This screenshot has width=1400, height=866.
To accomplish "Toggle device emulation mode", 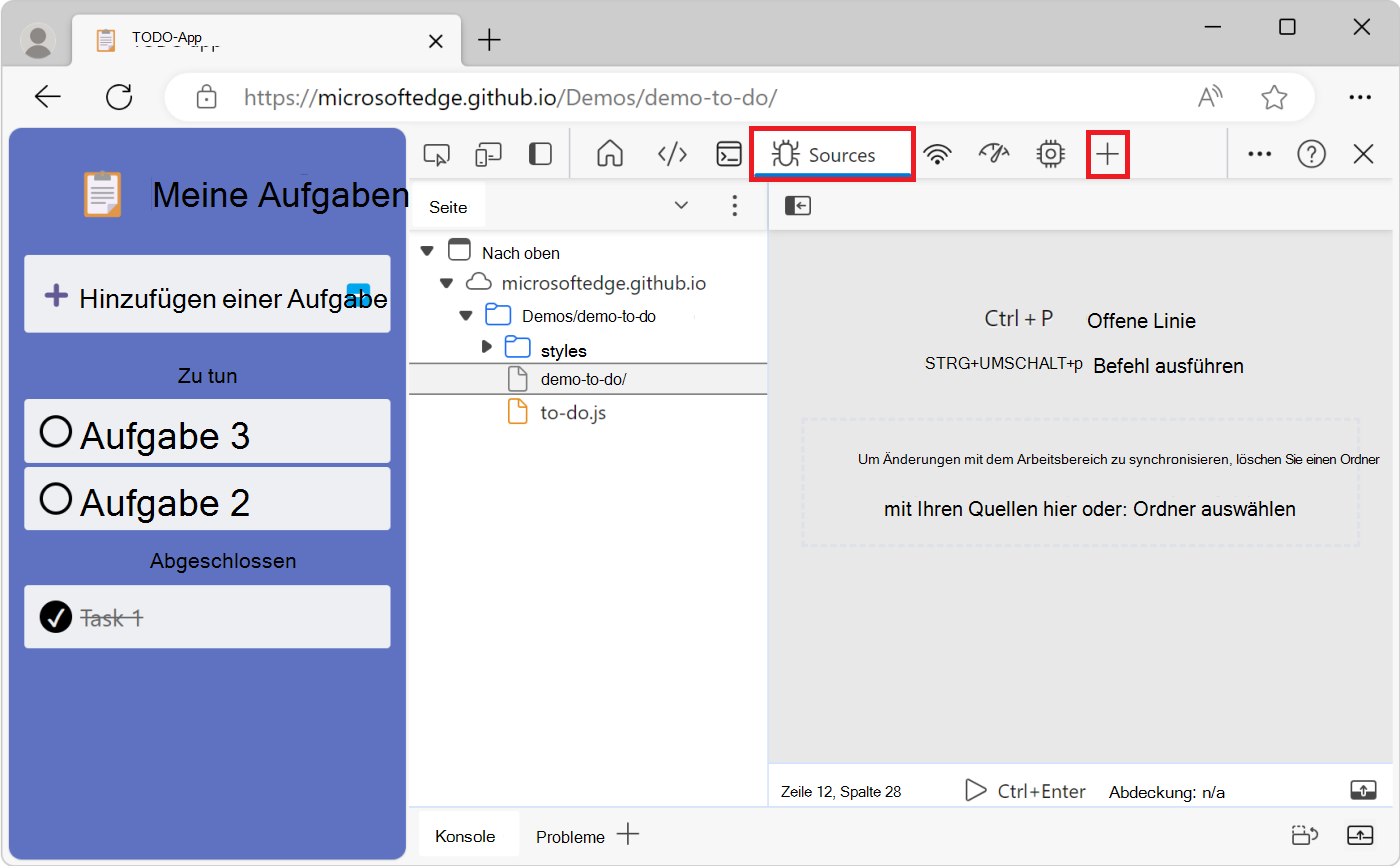I will coord(488,154).
